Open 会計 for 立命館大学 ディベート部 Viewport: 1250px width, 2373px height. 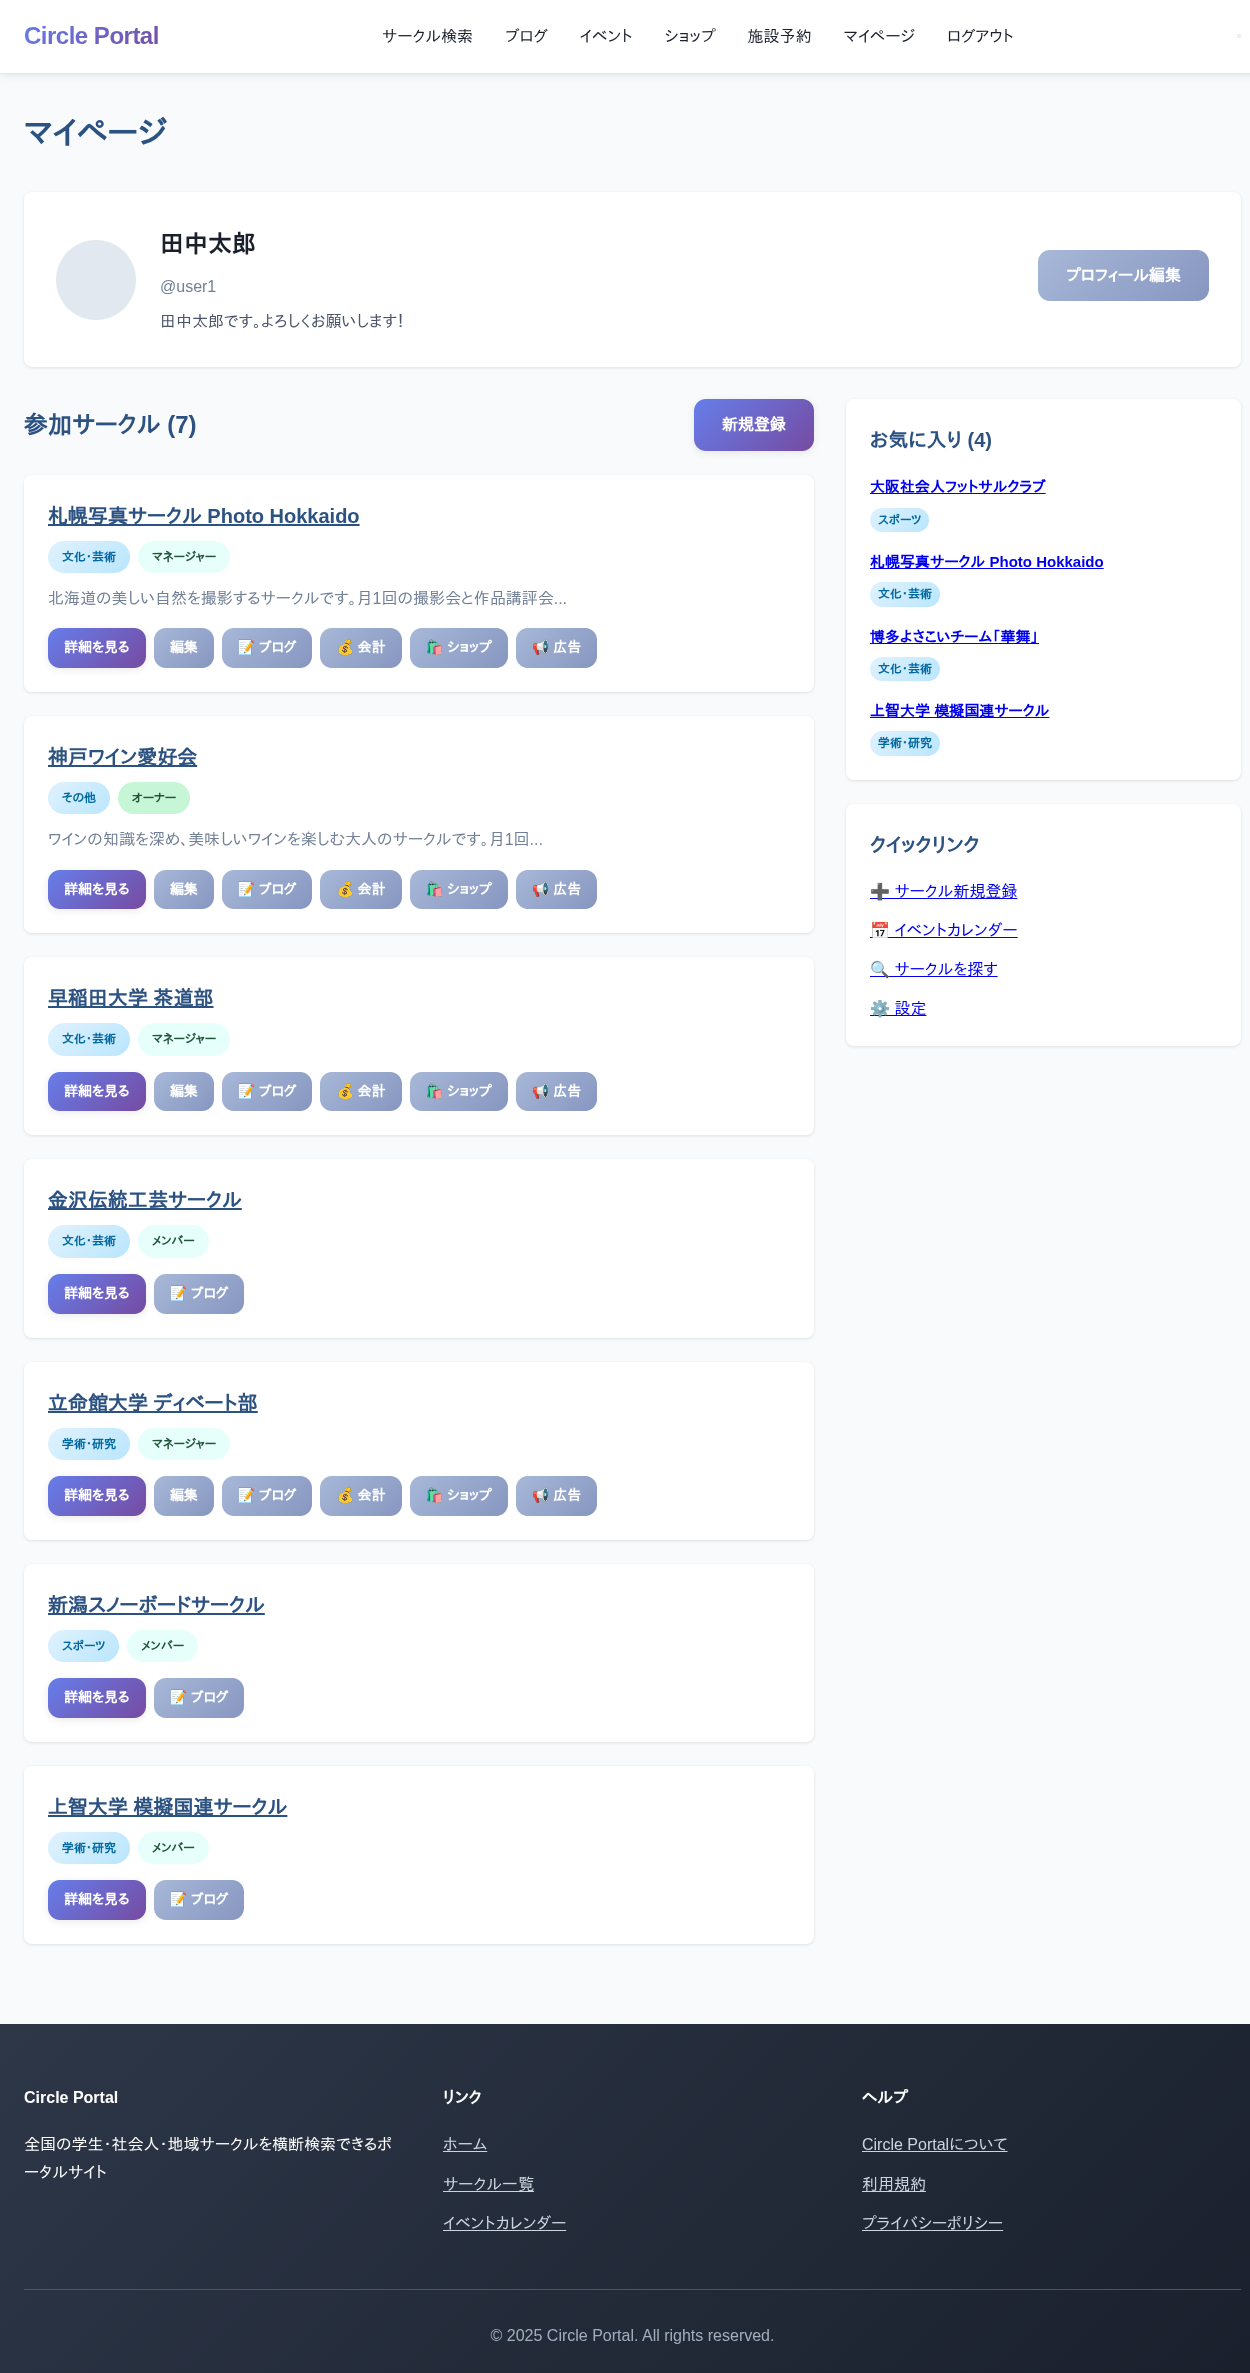[x=361, y=1496]
